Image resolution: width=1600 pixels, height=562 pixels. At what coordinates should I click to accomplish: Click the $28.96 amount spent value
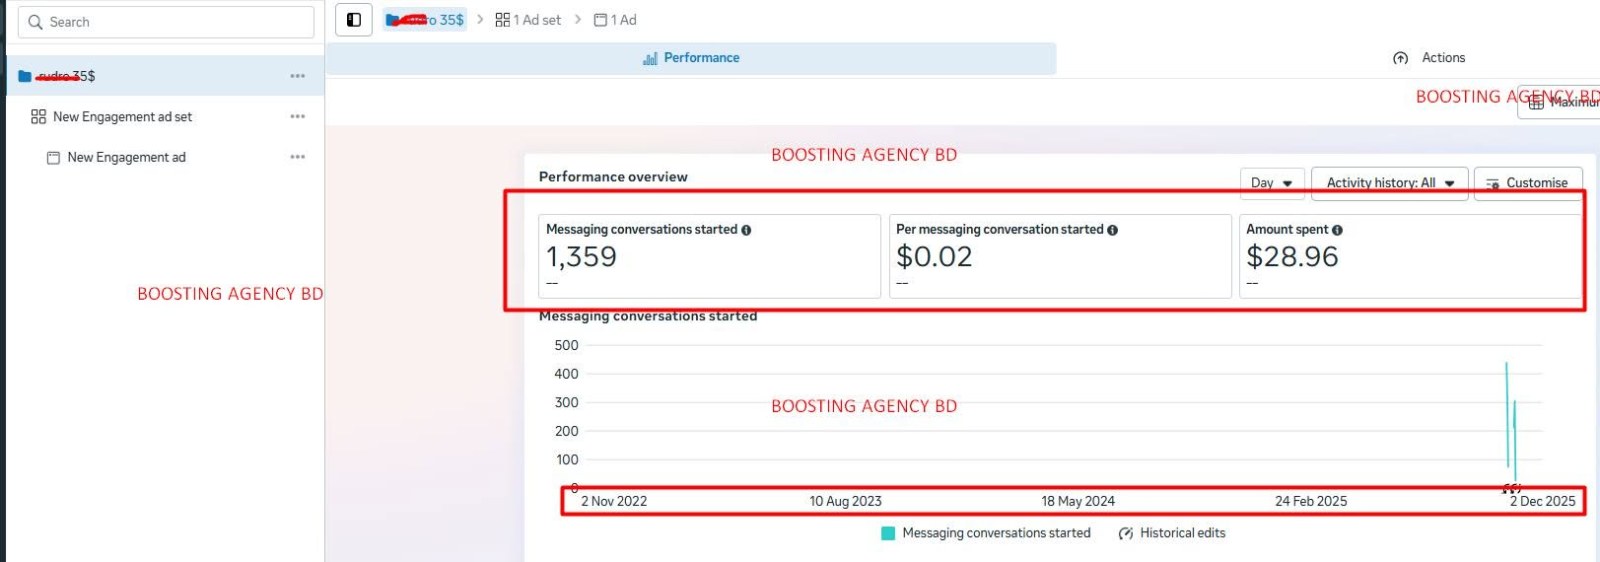pyautogui.click(x=1292, y=257)
